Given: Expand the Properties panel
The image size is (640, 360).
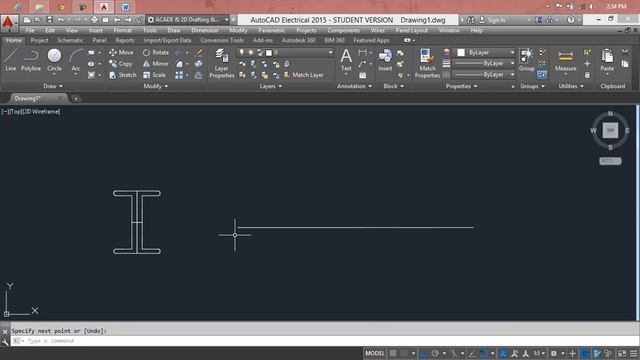Looking at the screenshot, I should (461, 86).
